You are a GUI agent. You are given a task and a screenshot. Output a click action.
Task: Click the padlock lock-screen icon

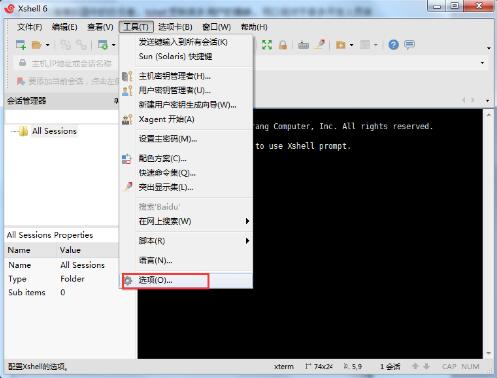283,45
